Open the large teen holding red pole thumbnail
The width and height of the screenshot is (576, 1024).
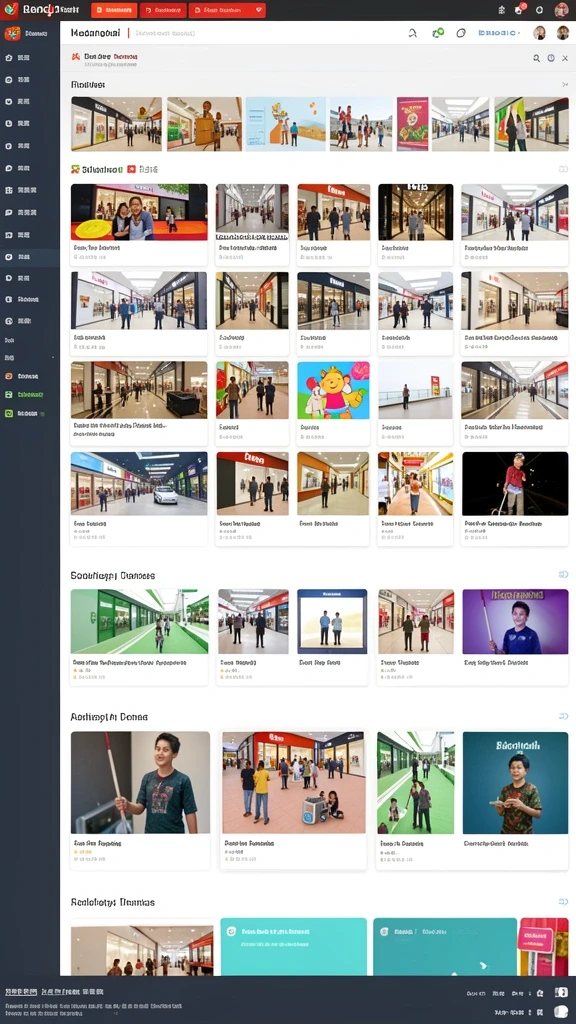pyautogui.click(x=140, y=782)
